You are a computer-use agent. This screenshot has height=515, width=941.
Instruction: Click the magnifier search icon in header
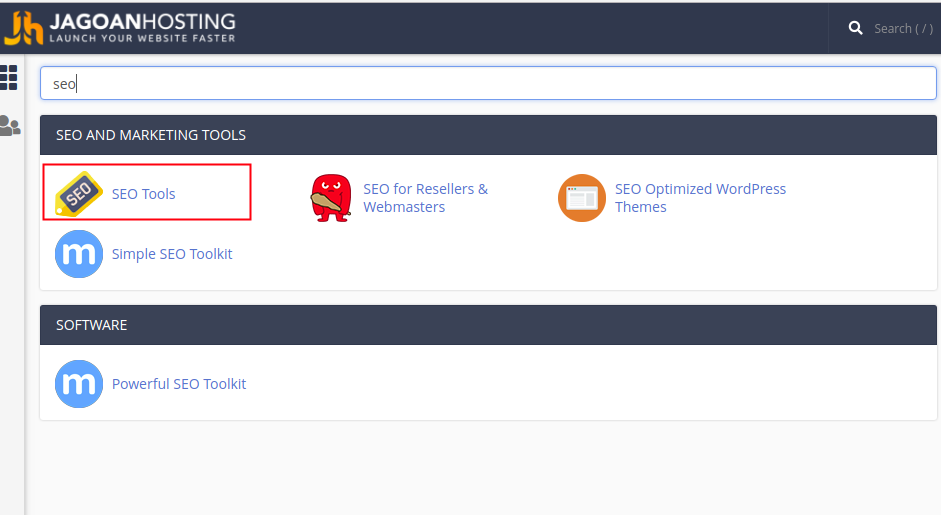coord(856,28)
